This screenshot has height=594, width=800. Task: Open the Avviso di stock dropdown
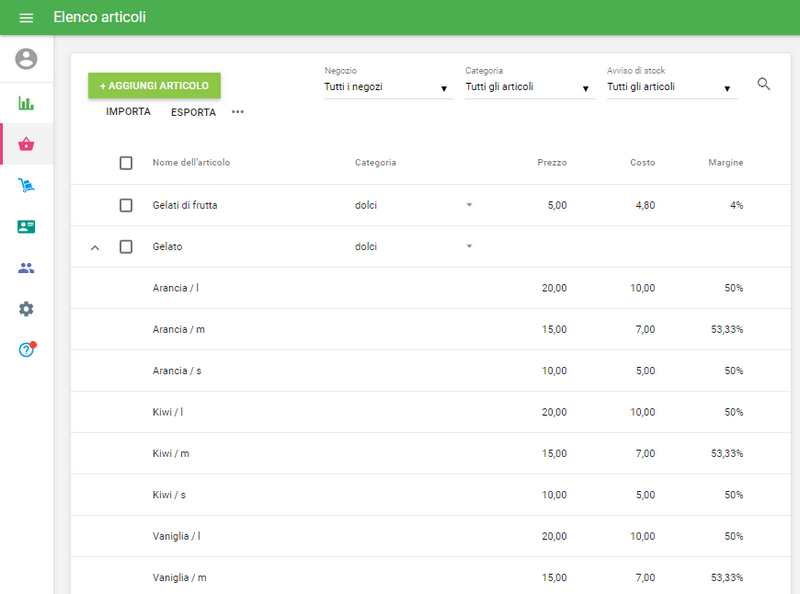pyautogui.click(x=671, y=87)
